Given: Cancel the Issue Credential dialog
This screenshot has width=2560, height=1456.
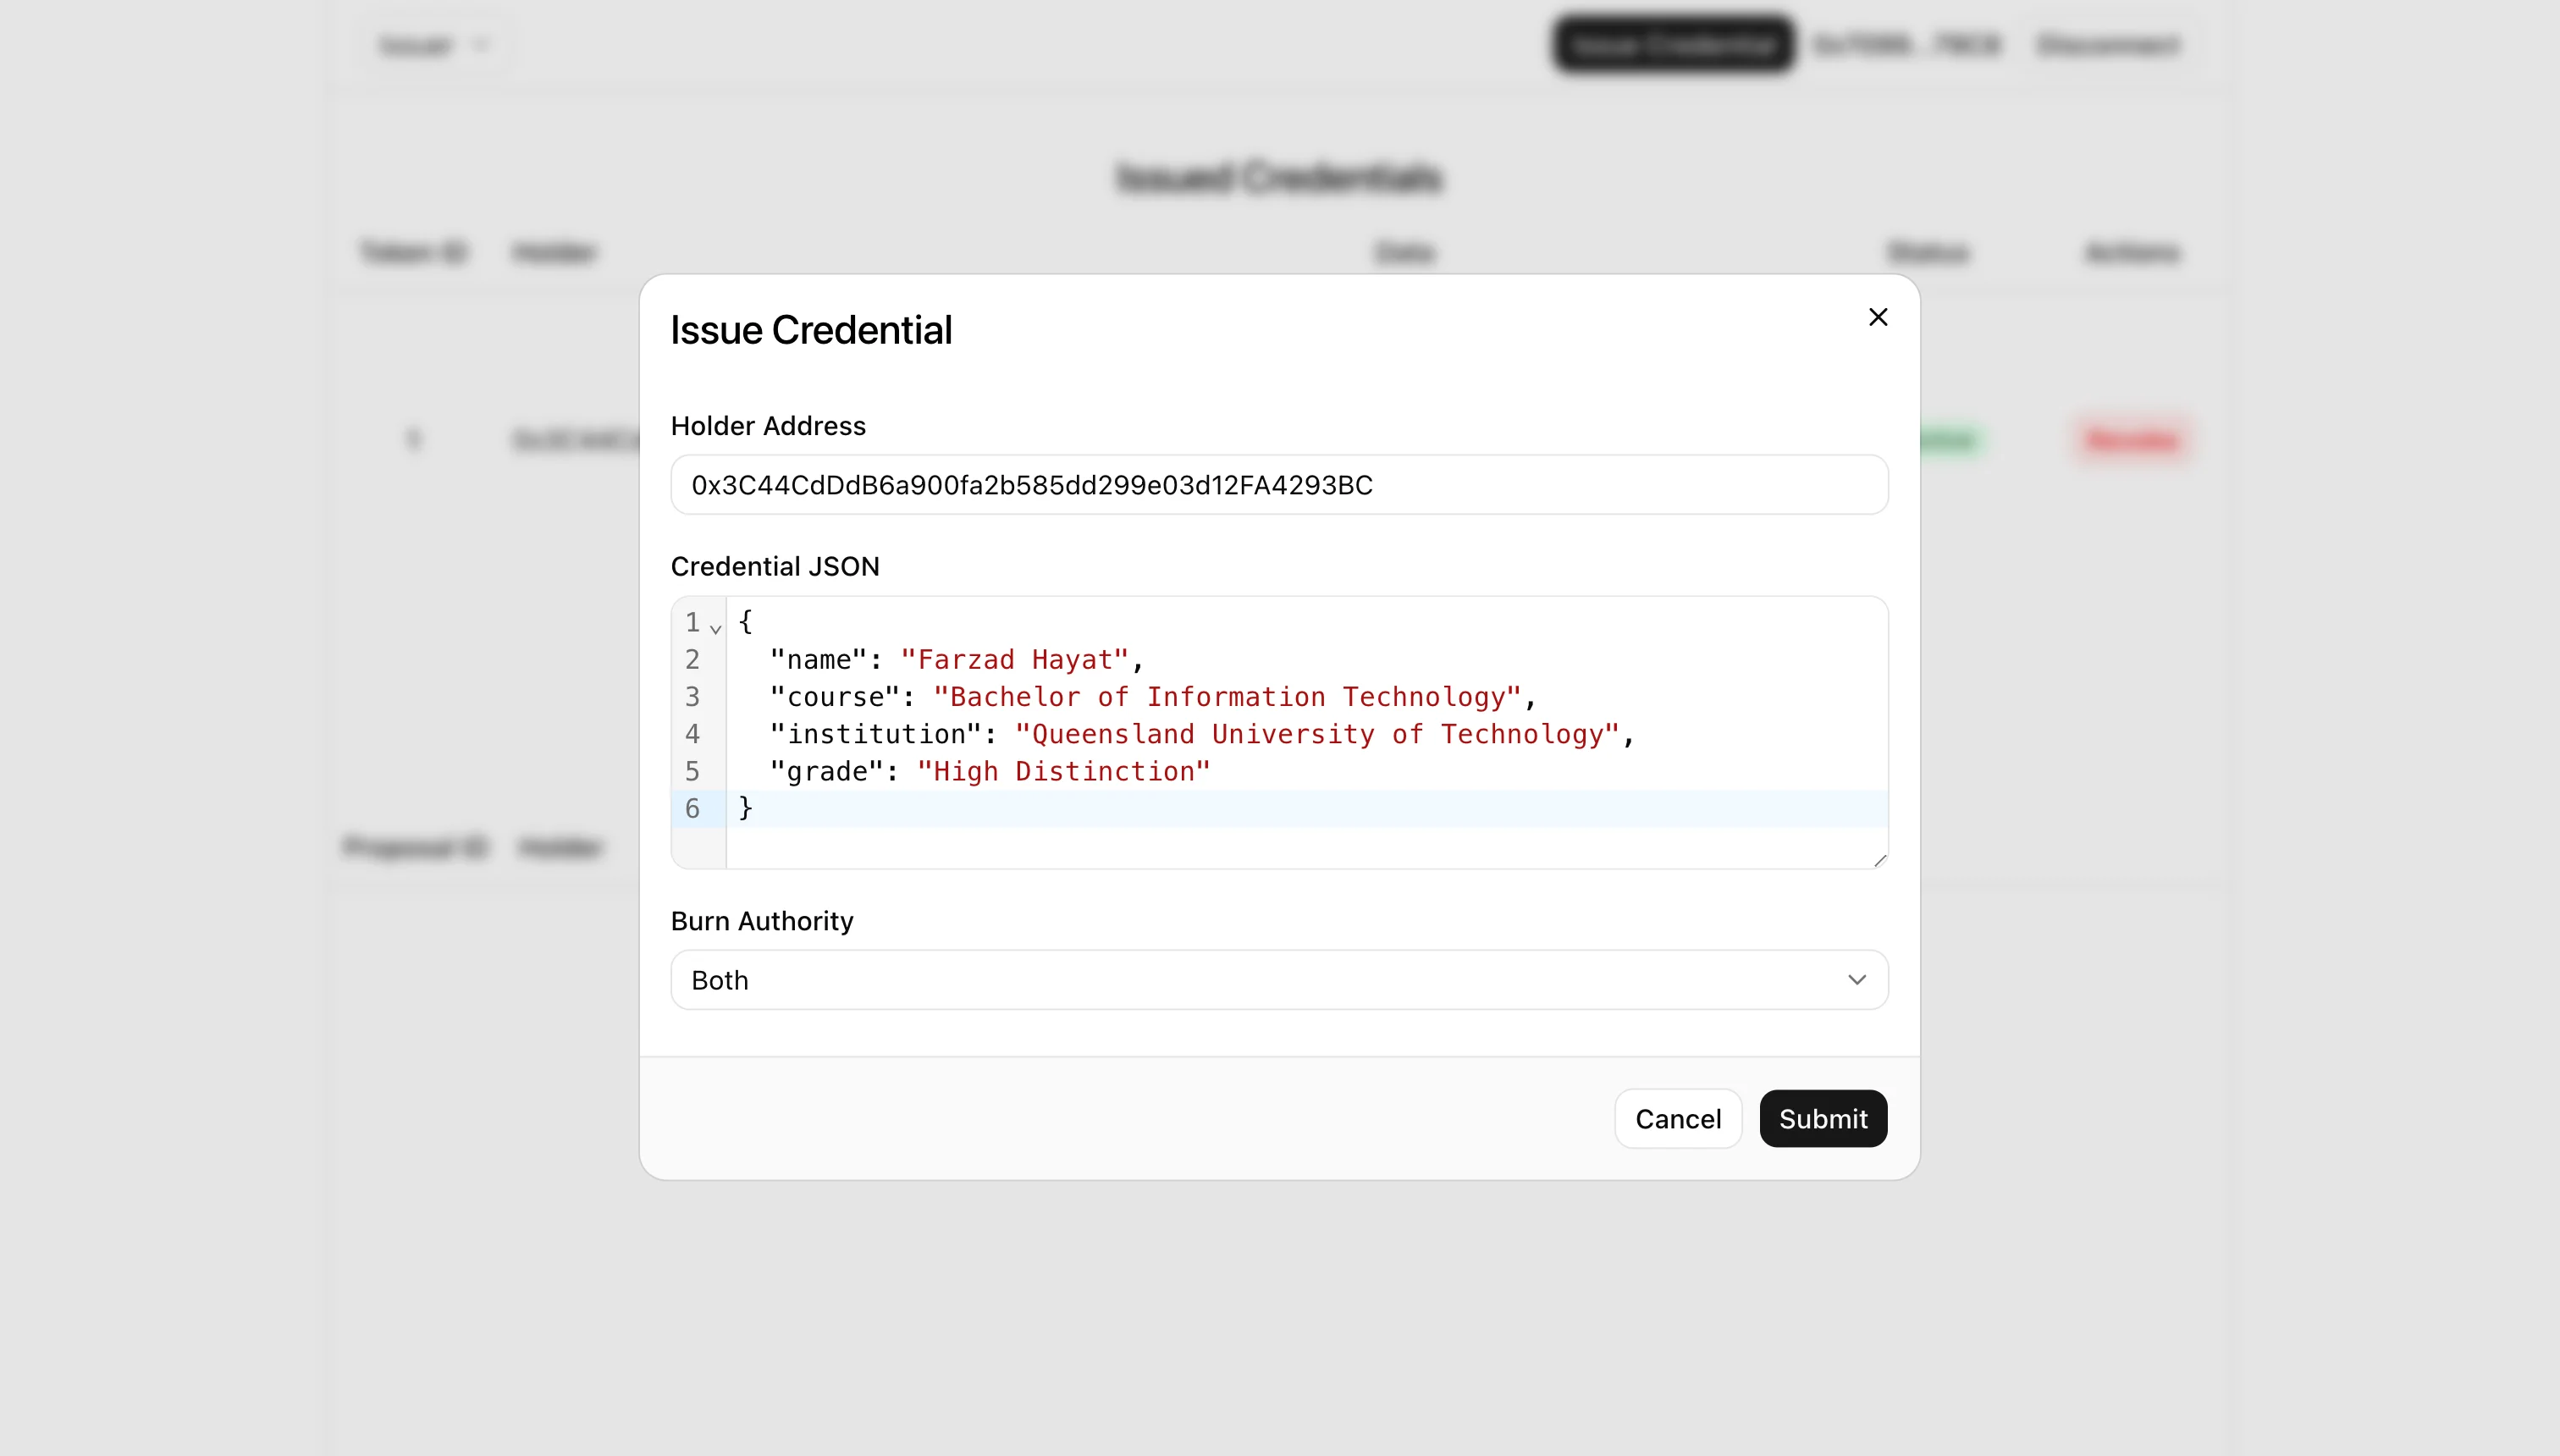Looking at the screenshot, I should [1678, 1118].
